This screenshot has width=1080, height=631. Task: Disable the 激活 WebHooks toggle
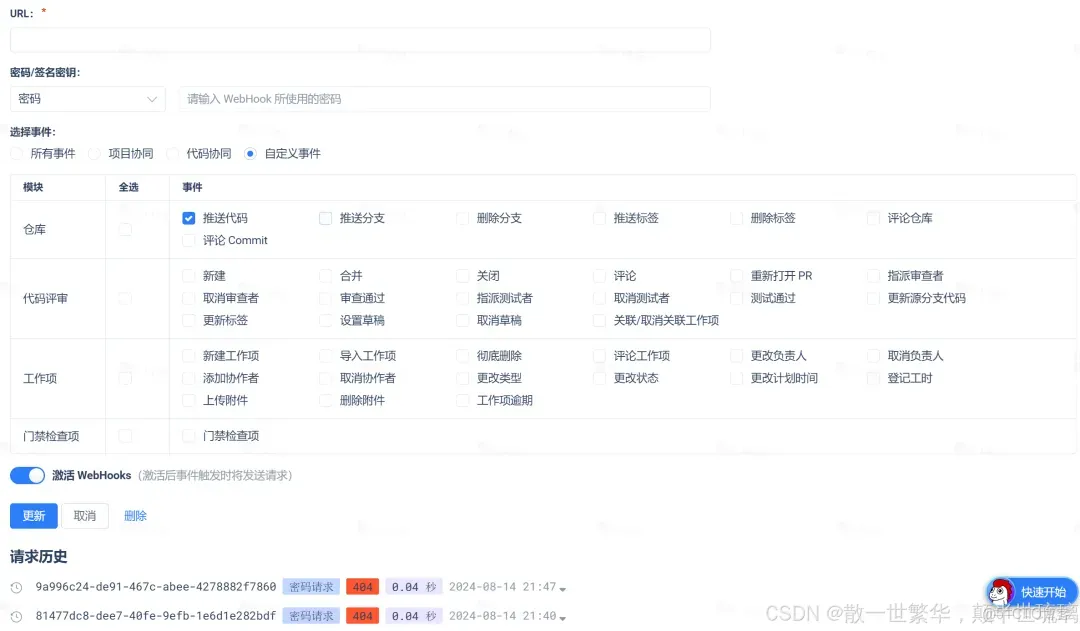tap(25, 474)
